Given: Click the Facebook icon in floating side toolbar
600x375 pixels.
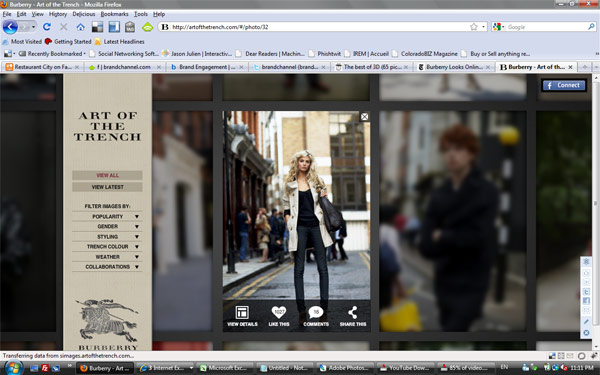Looking at the screenshot, I should coord(586,301).
